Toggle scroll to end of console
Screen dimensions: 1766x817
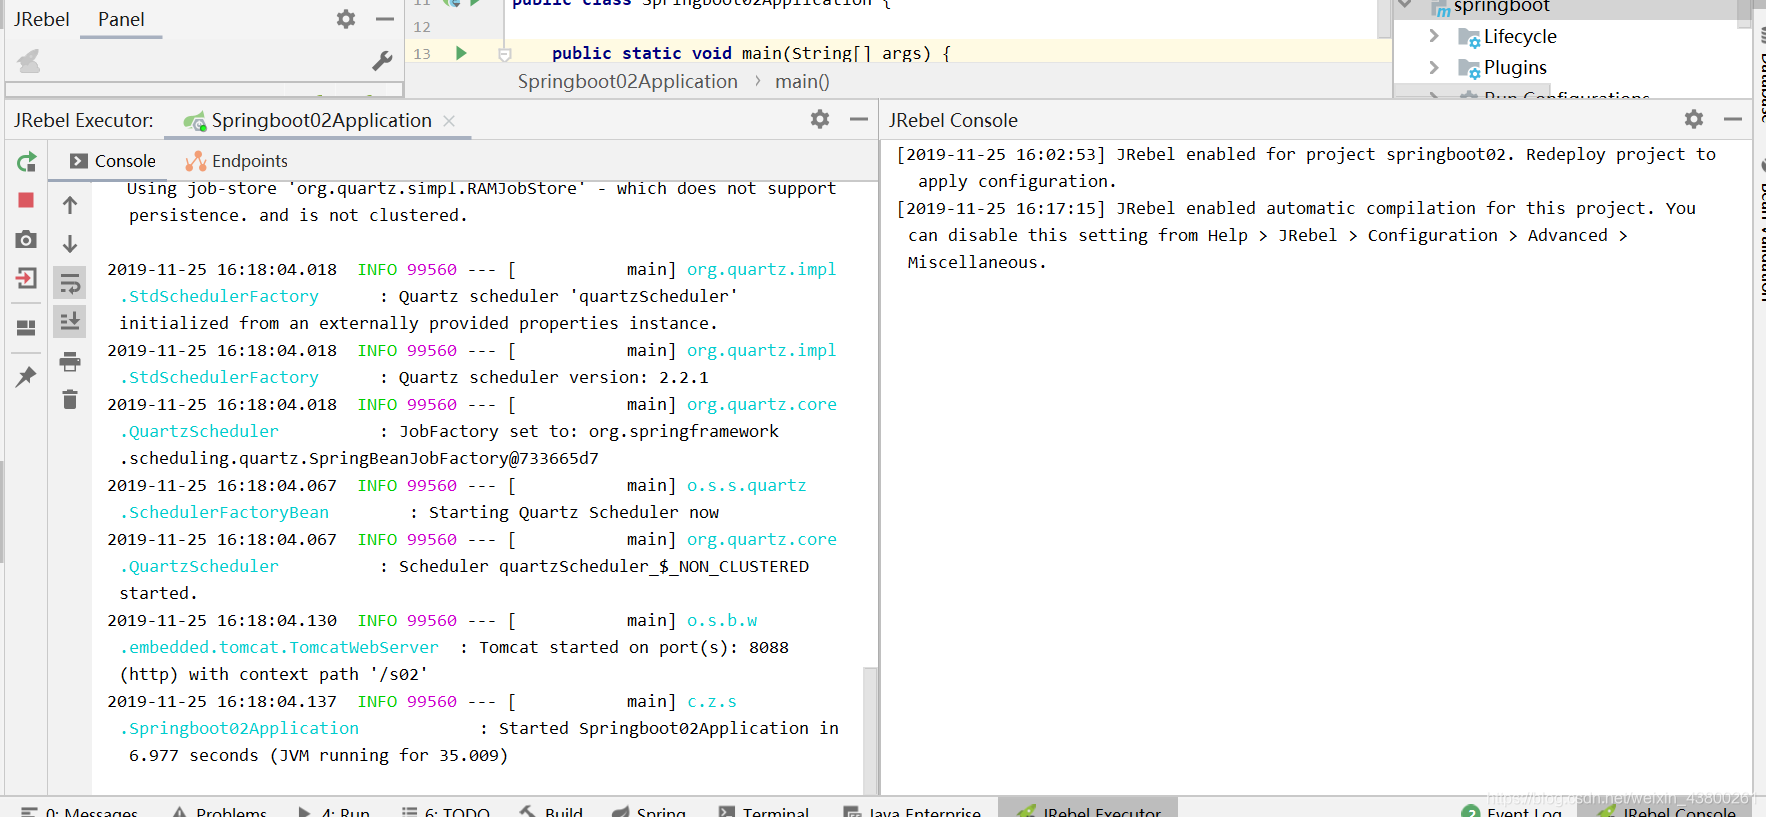point(70,321)
